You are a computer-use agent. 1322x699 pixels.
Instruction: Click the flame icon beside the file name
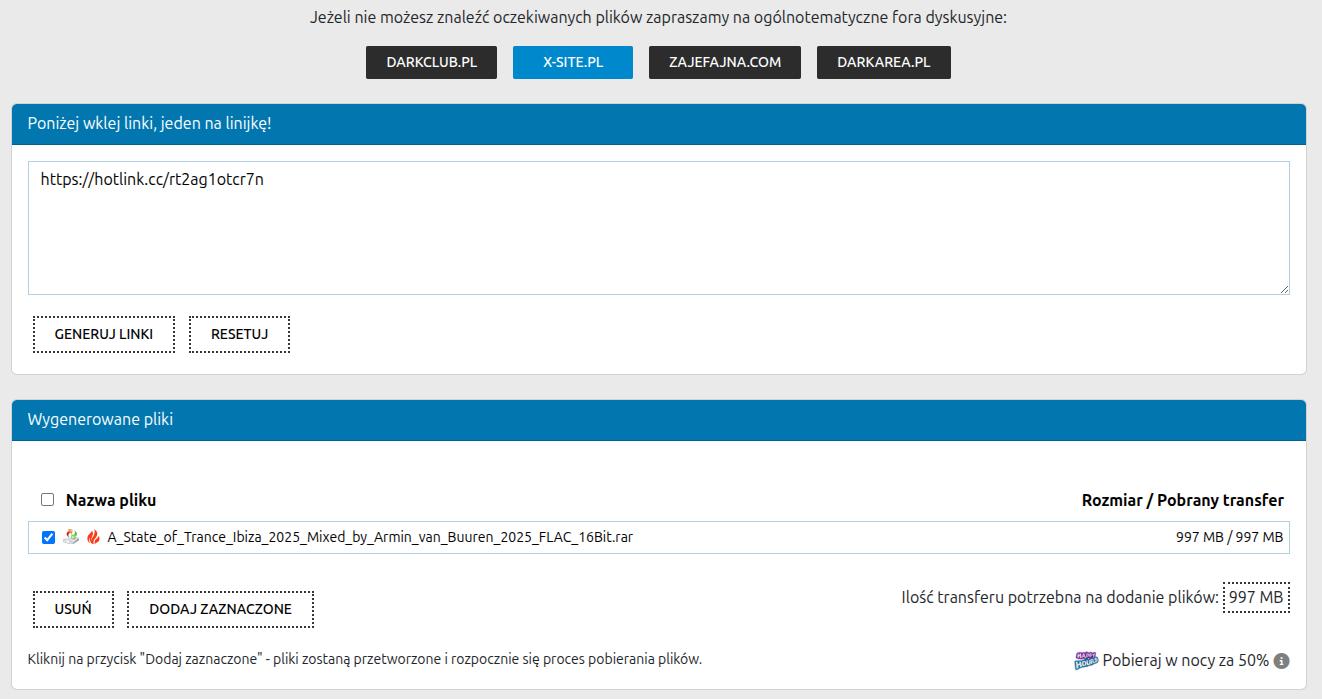[93, 537]
